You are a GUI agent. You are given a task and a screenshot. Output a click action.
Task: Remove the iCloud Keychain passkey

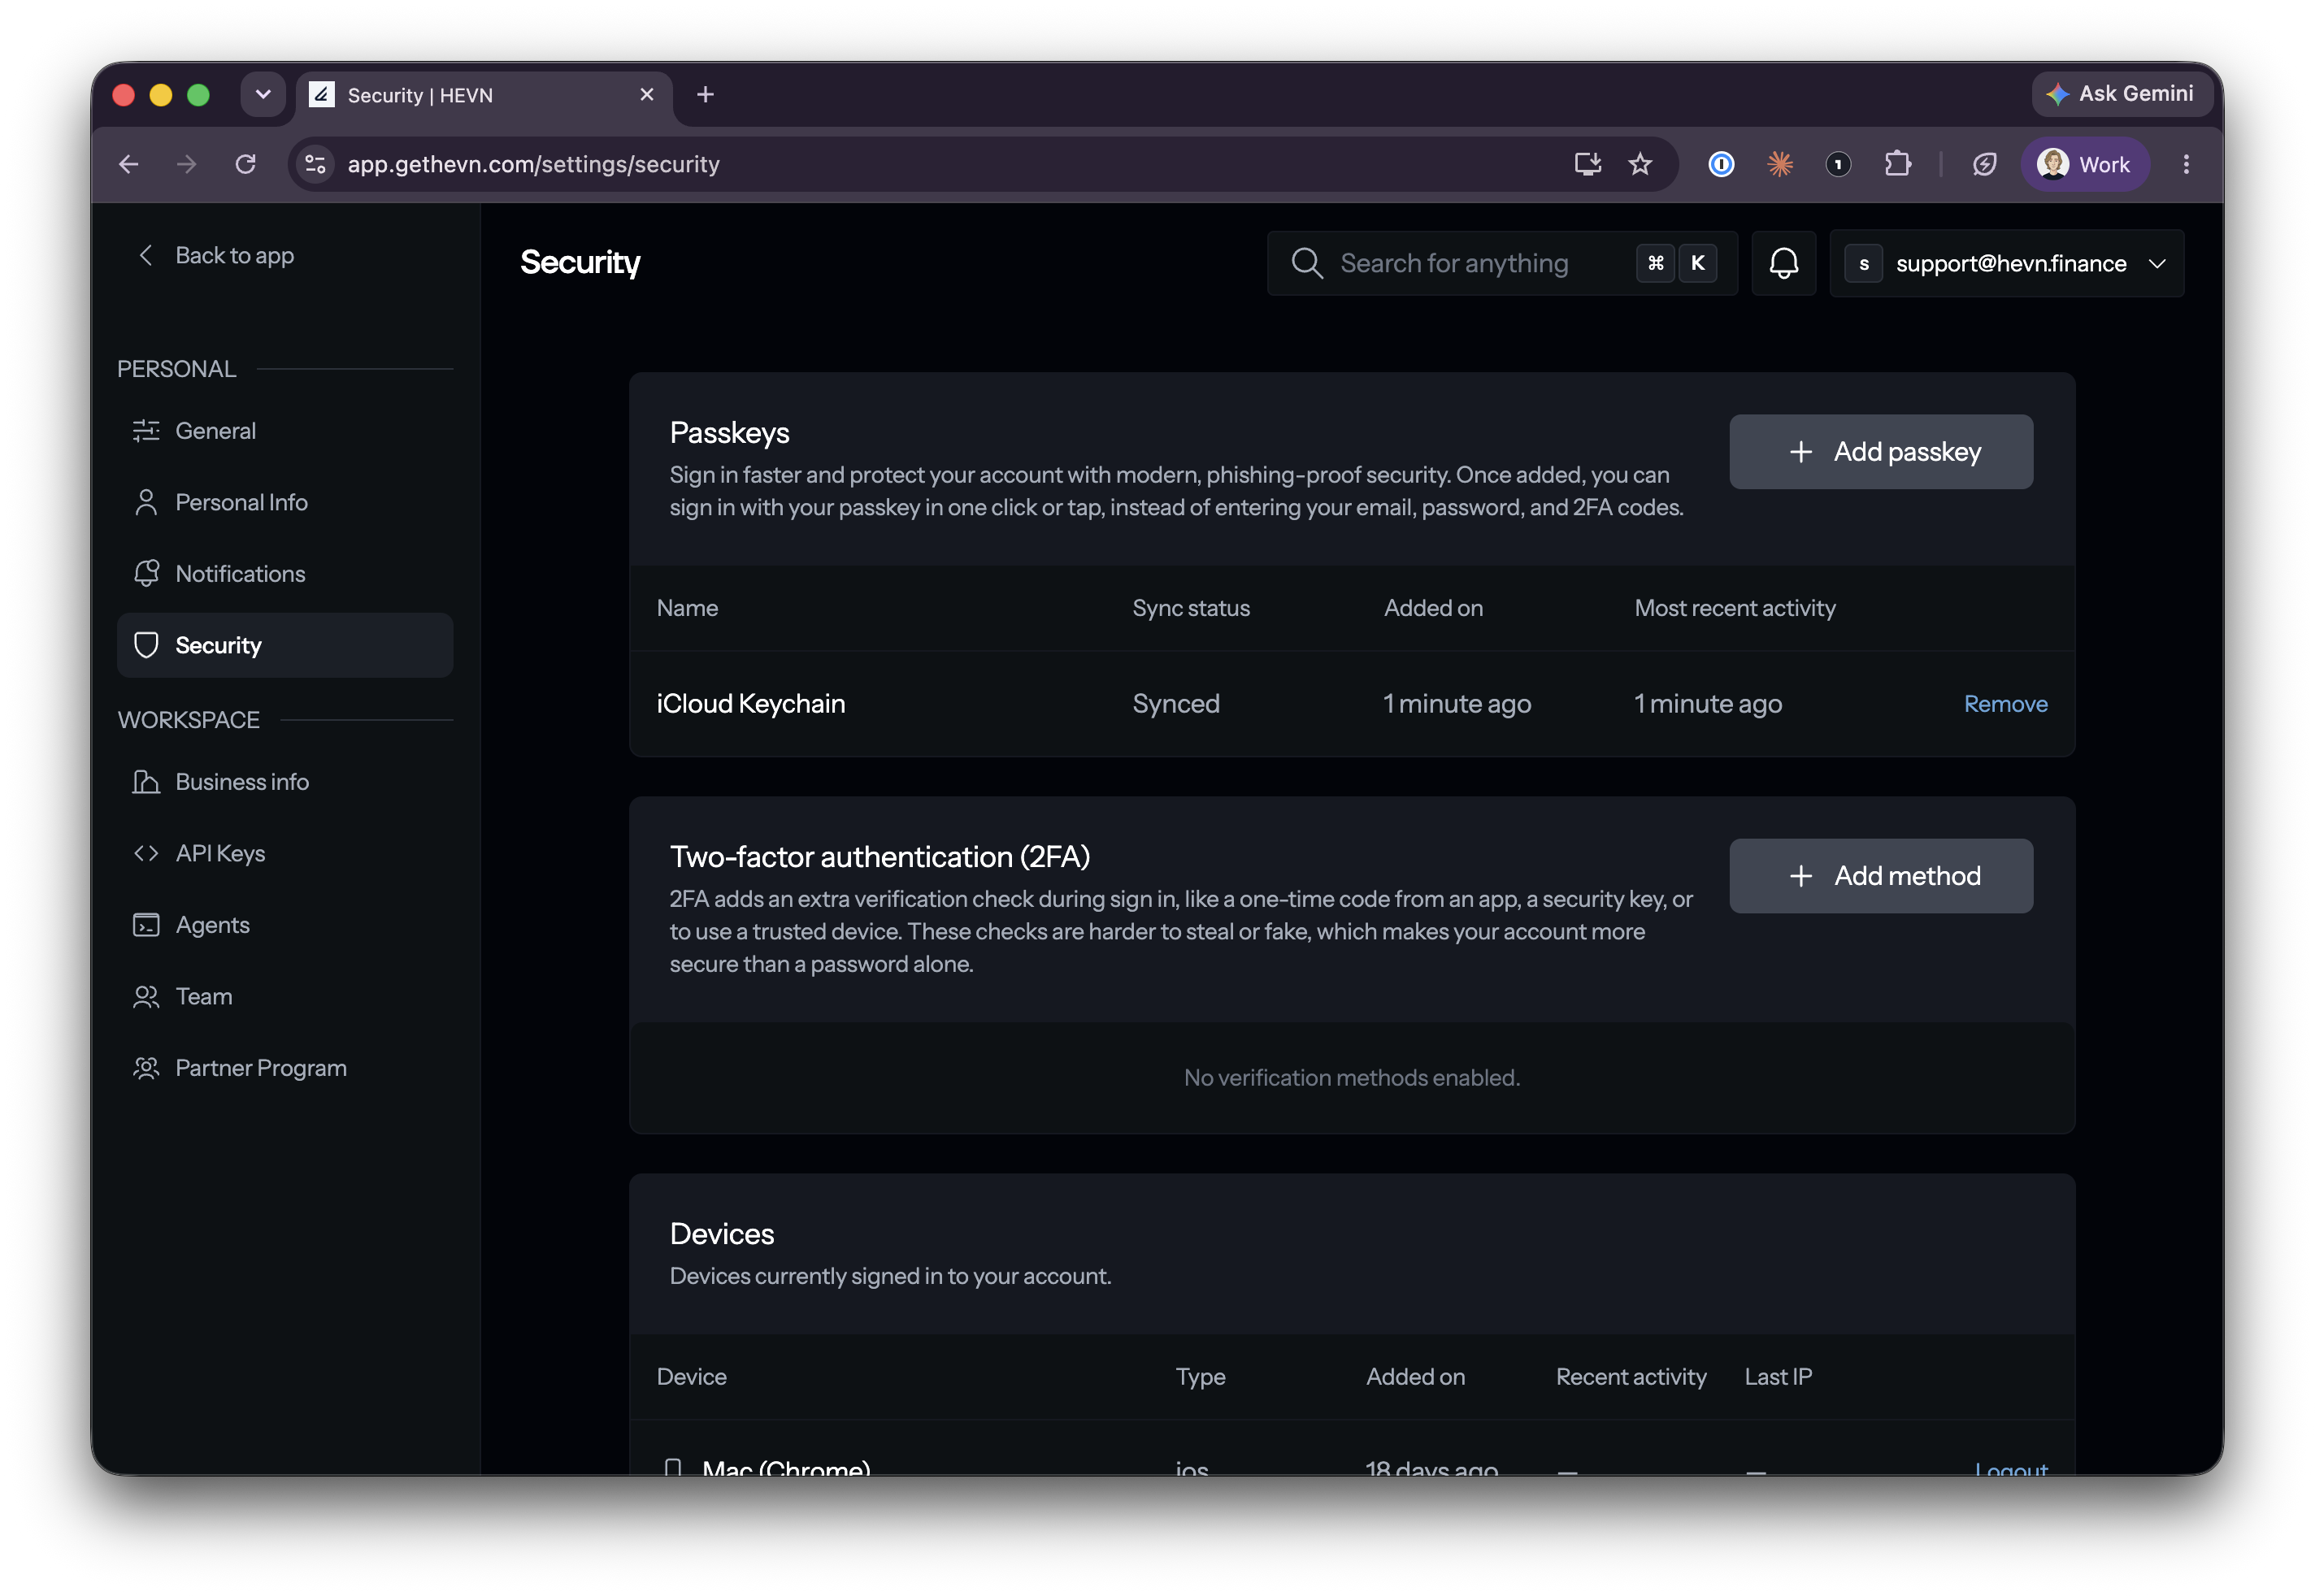[2005, 704]
